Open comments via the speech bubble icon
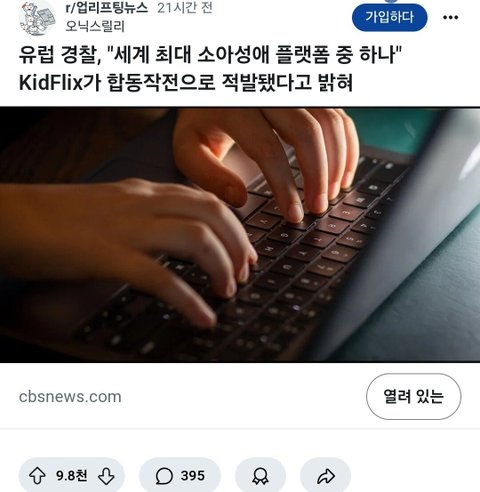The height and width of the screenshot is (492, 480). coord(164,476)
